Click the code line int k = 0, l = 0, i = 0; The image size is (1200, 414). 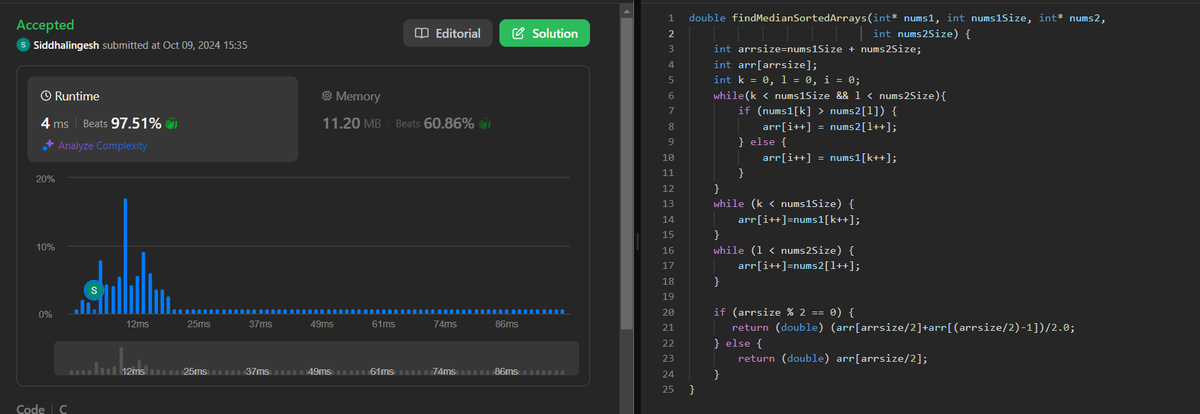coord(787,80)
